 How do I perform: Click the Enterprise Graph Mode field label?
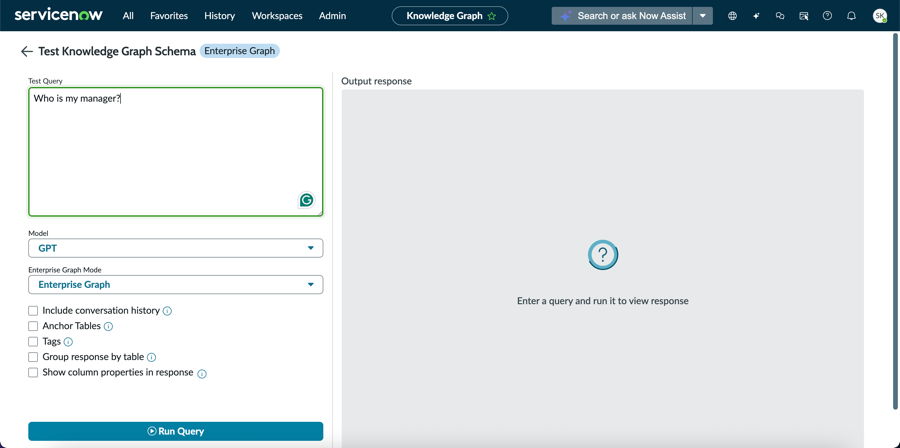pos(65,270)
